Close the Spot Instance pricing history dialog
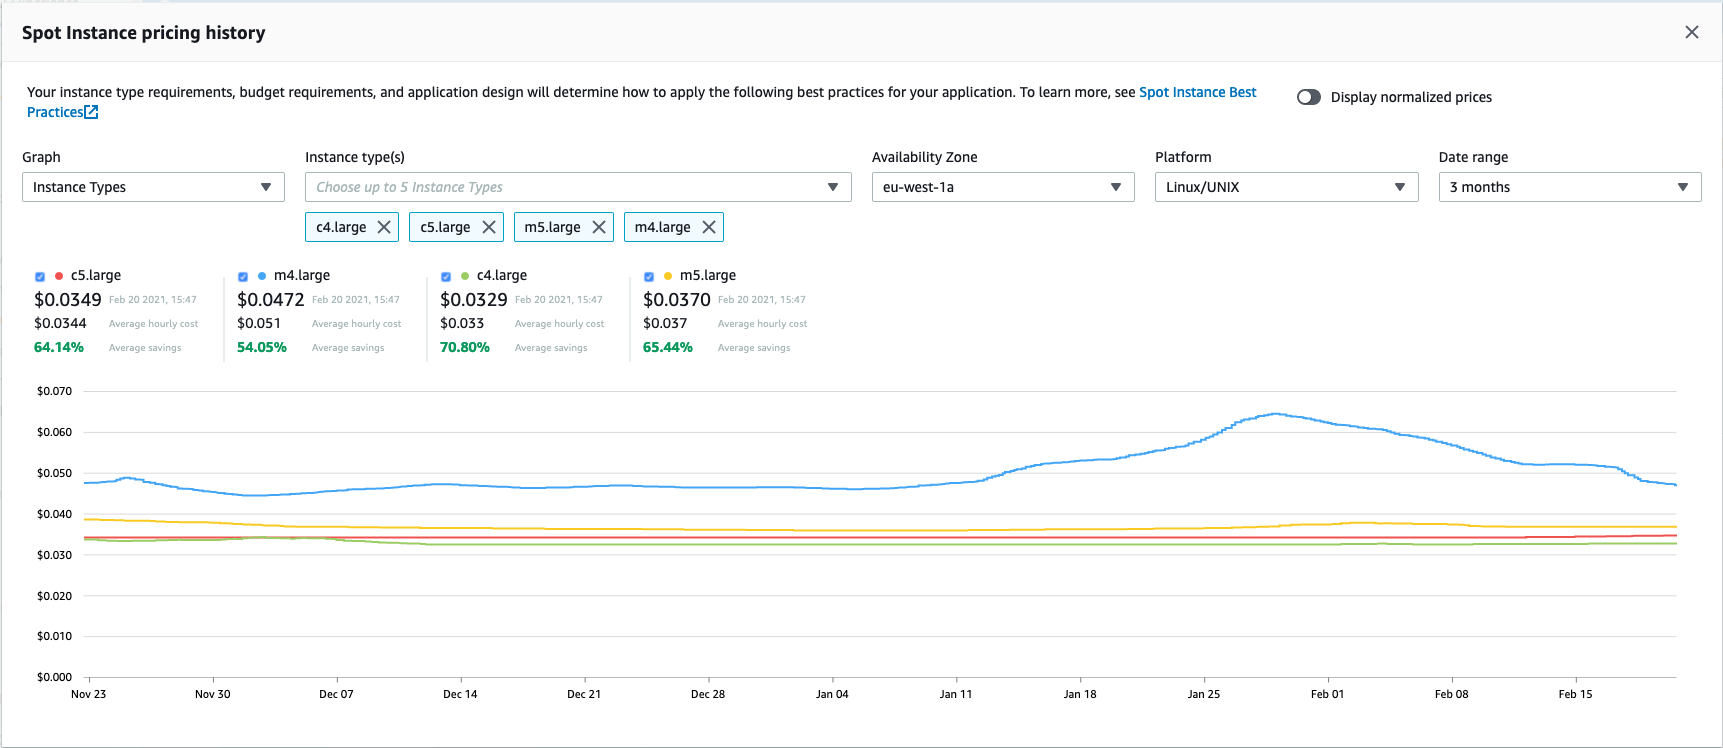Viewport: 1723px width, 748px height. pyautogui.click(x=1691, y=32)
